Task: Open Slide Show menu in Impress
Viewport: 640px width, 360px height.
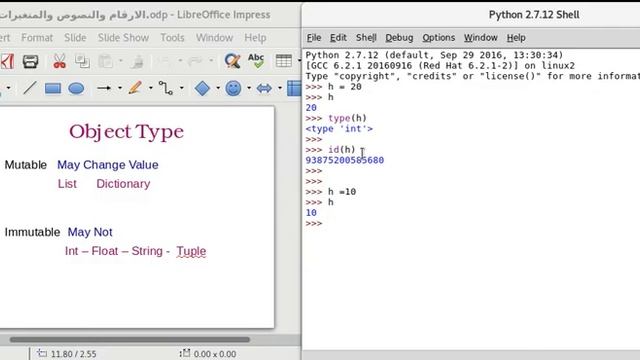Action: pyautogui.click(x=123, y=38)
